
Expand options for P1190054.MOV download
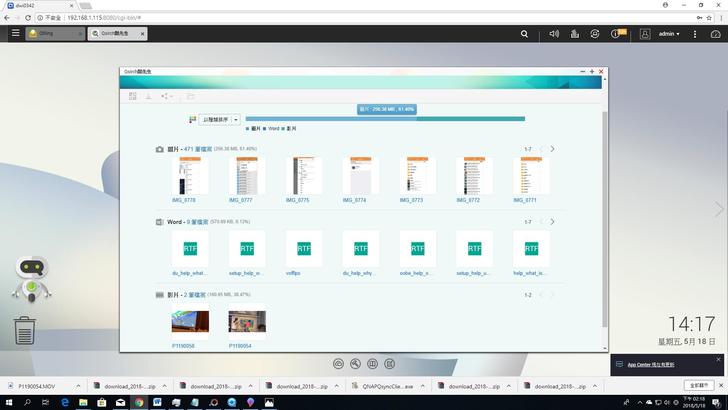pos(78,386)
